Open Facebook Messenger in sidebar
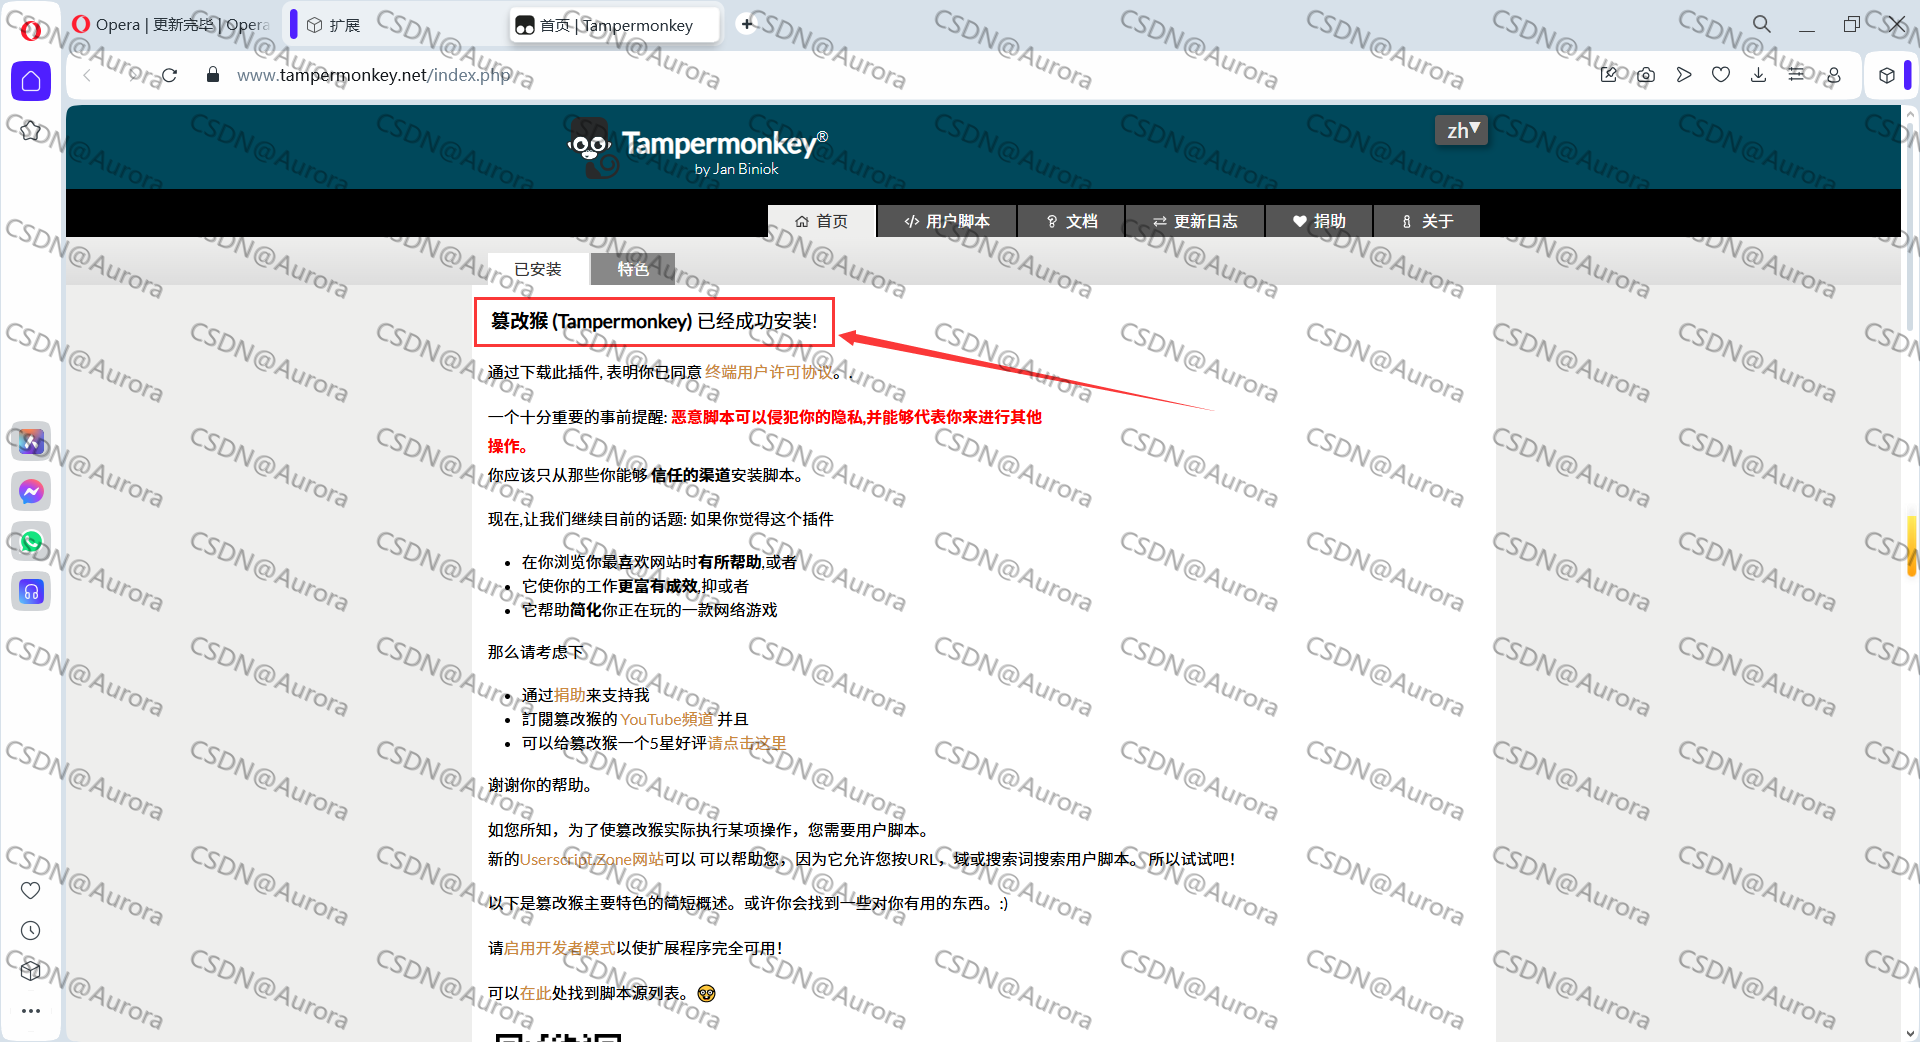The height and width of the screenshot is (1042, 1920). point(31,491)
